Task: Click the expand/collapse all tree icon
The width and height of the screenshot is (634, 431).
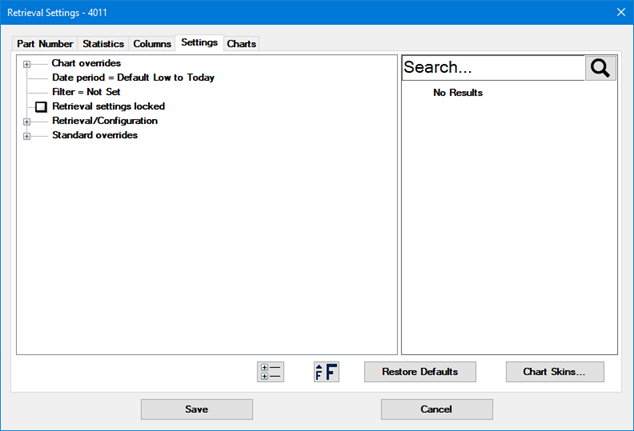Action: (270, 372)
